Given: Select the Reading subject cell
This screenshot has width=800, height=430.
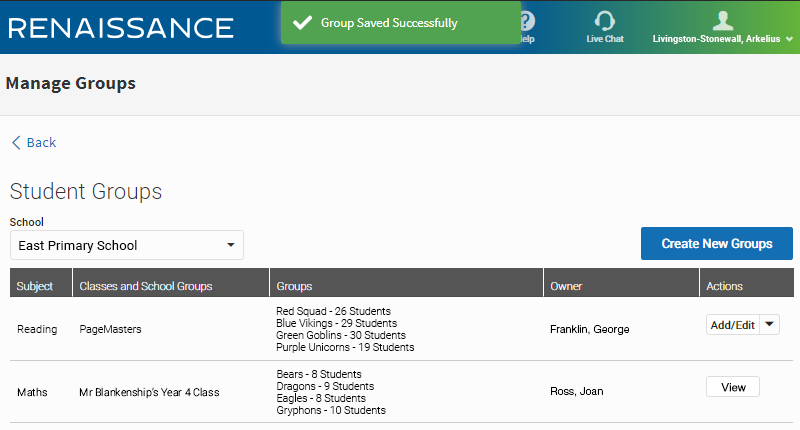Looking at the screenshot, I should [37, 329].
